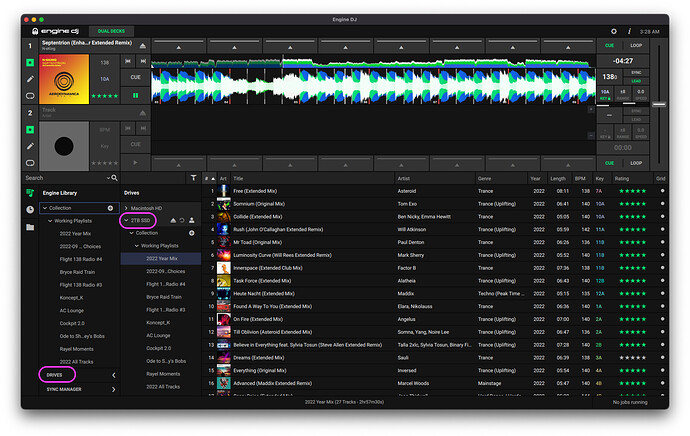Click the user profile icon beside 2TB SSD
Image resolution: width=690 pixels, height=436 pixels.
(191, 220)
